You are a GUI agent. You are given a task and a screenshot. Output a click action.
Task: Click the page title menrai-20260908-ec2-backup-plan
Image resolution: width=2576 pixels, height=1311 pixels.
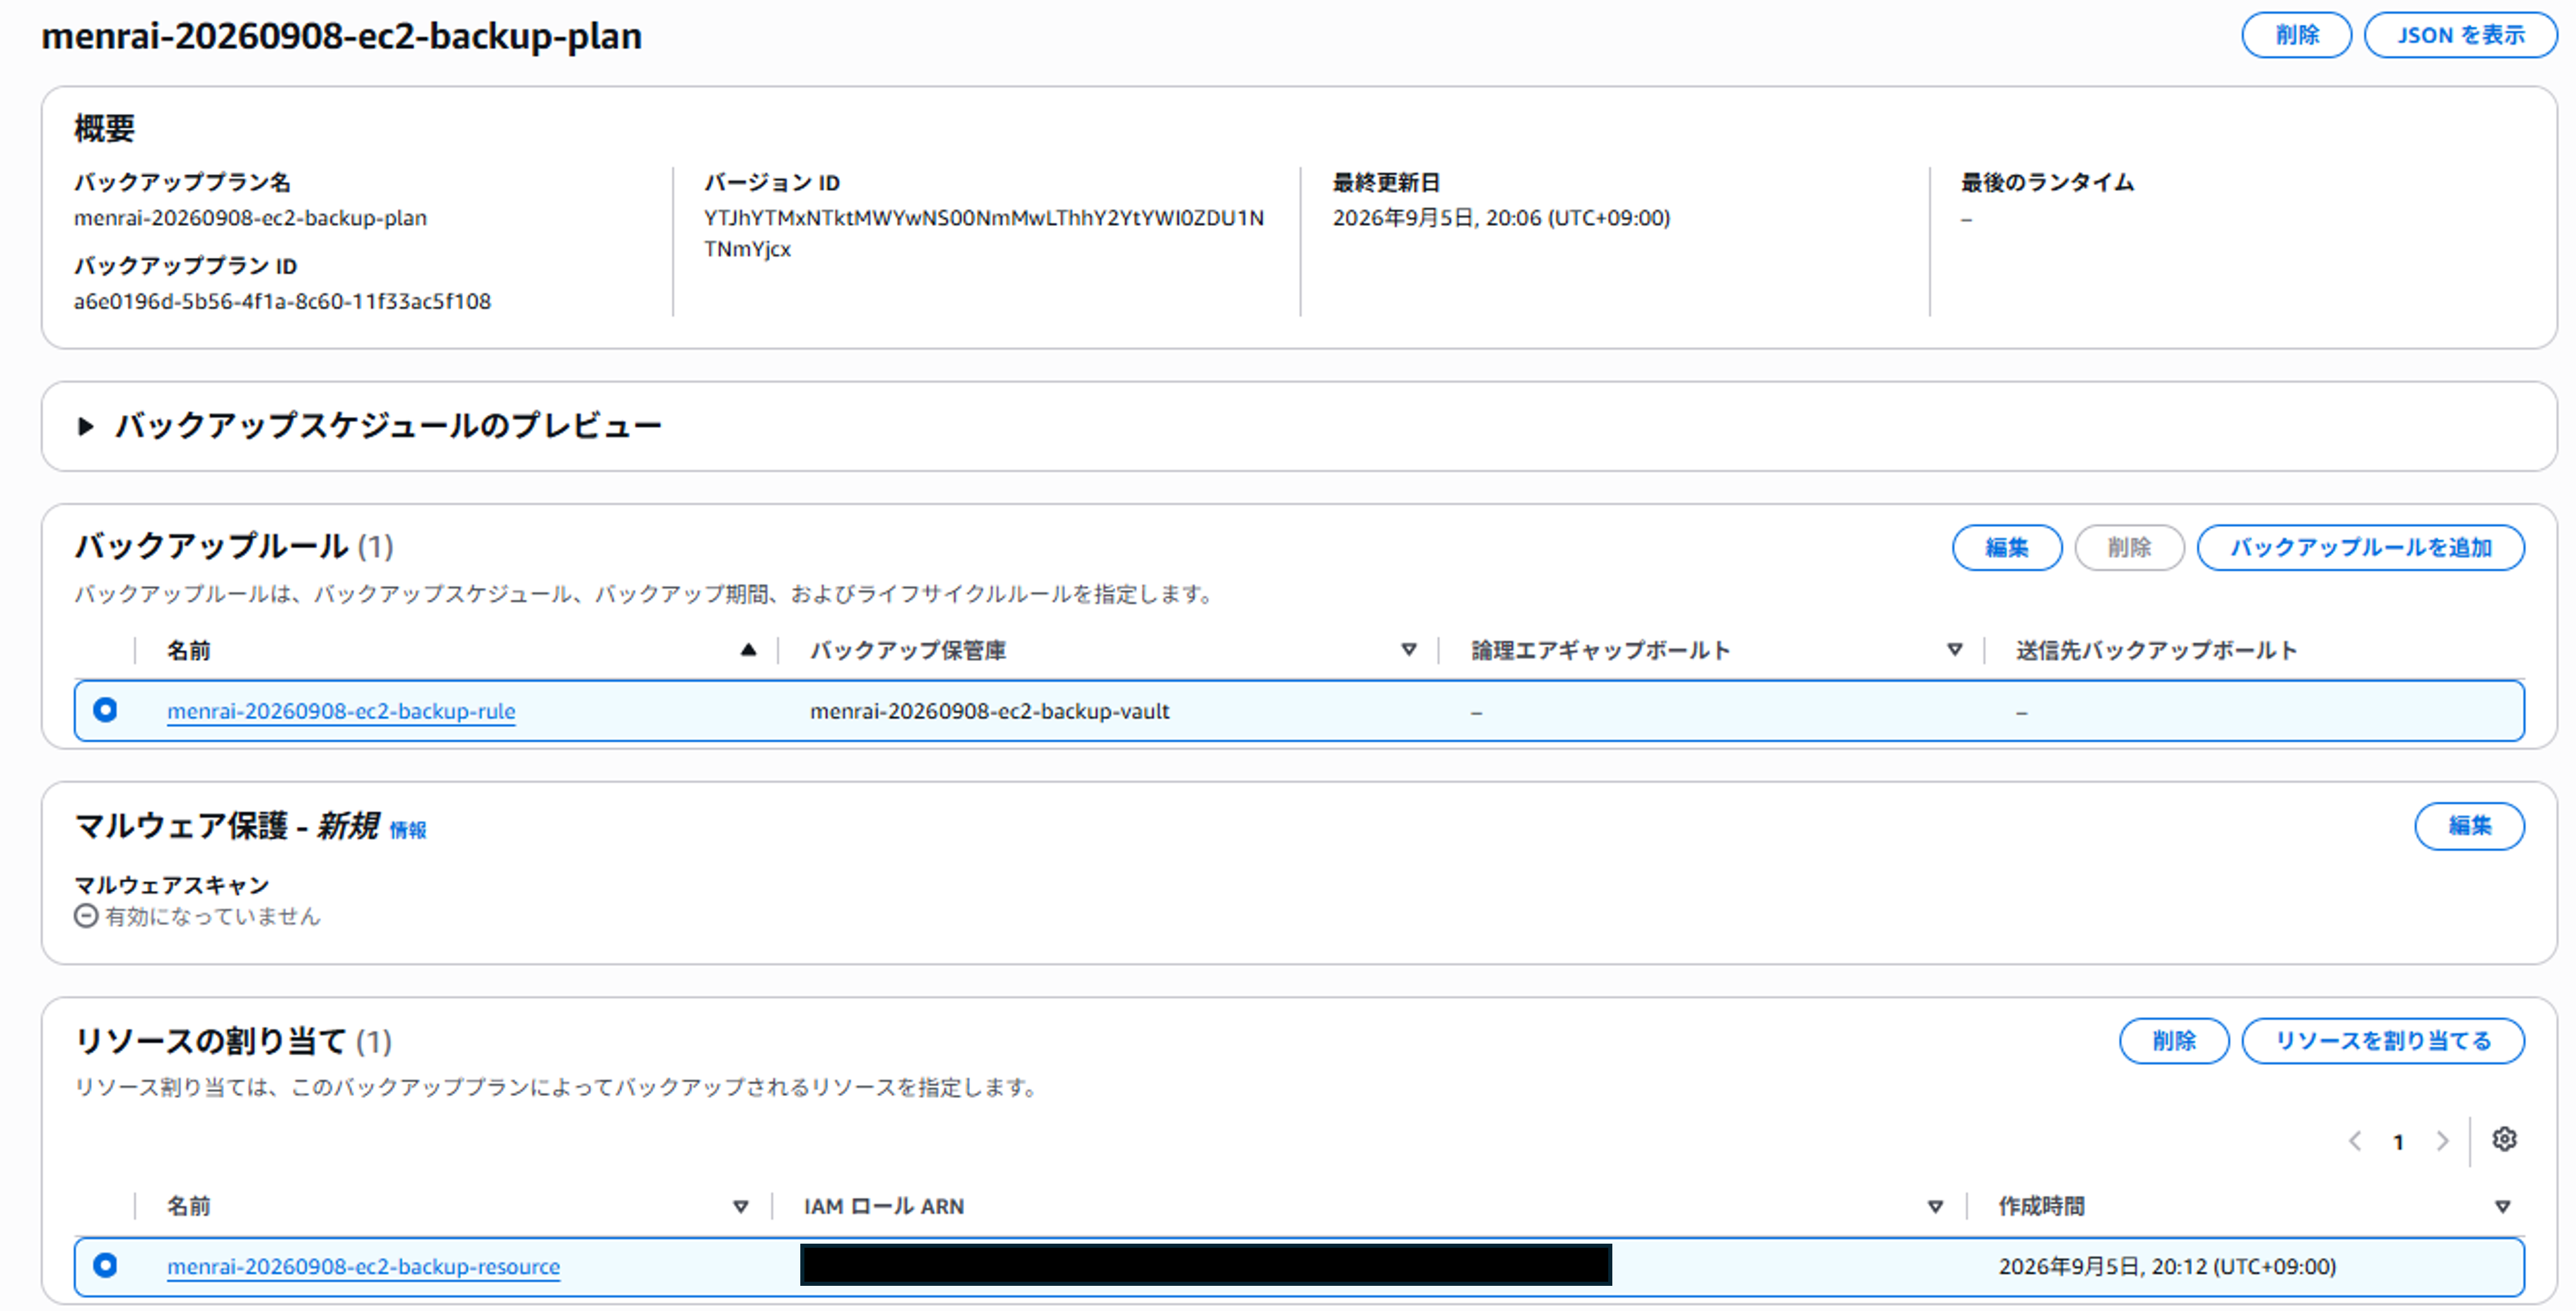[341, 36]
